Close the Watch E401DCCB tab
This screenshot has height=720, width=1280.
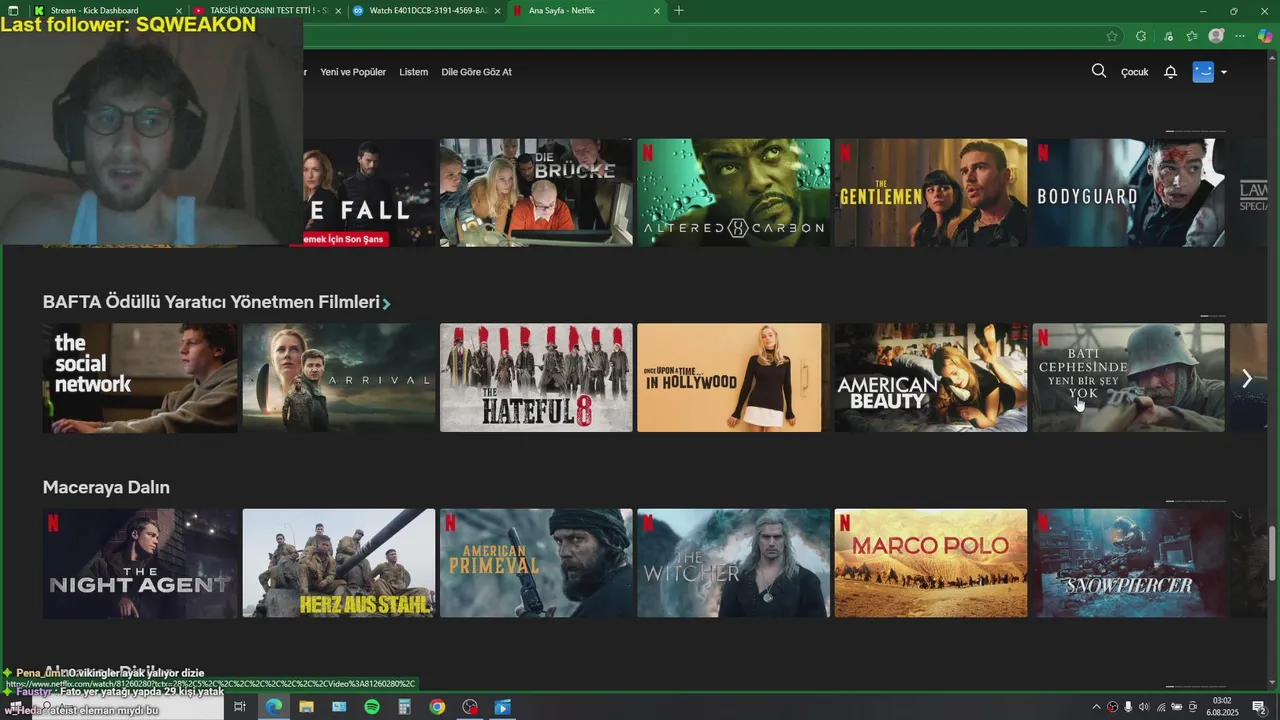point(497,11)
